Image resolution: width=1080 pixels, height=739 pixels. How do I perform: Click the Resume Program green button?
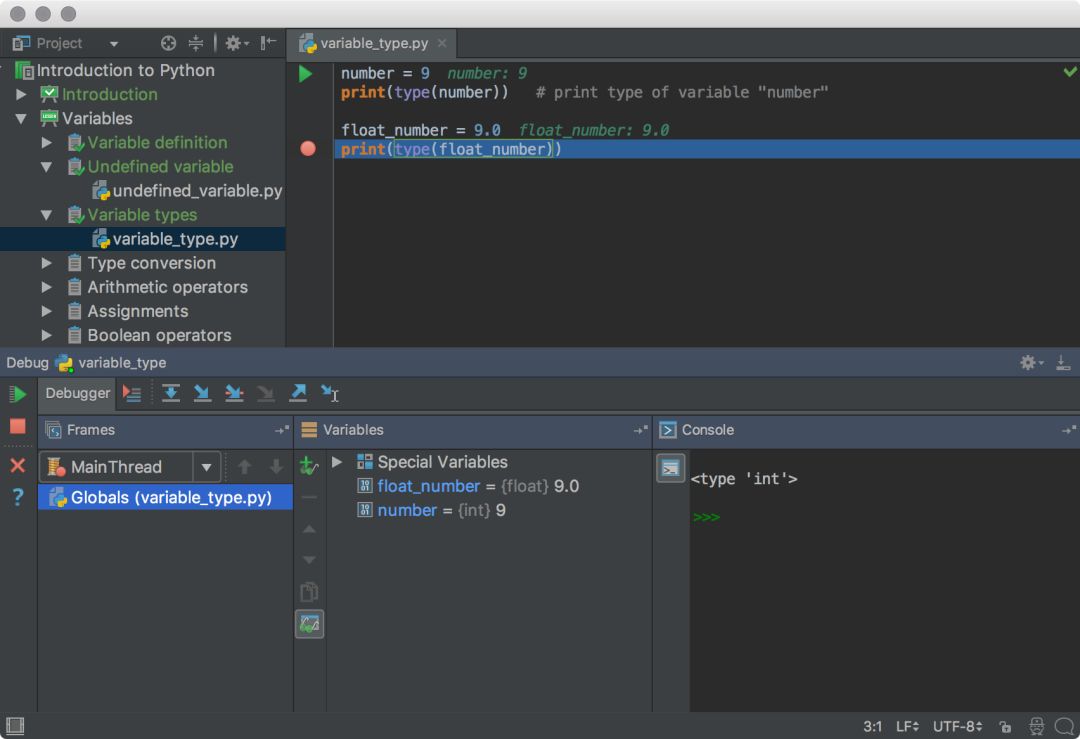(x=18, y=394)
